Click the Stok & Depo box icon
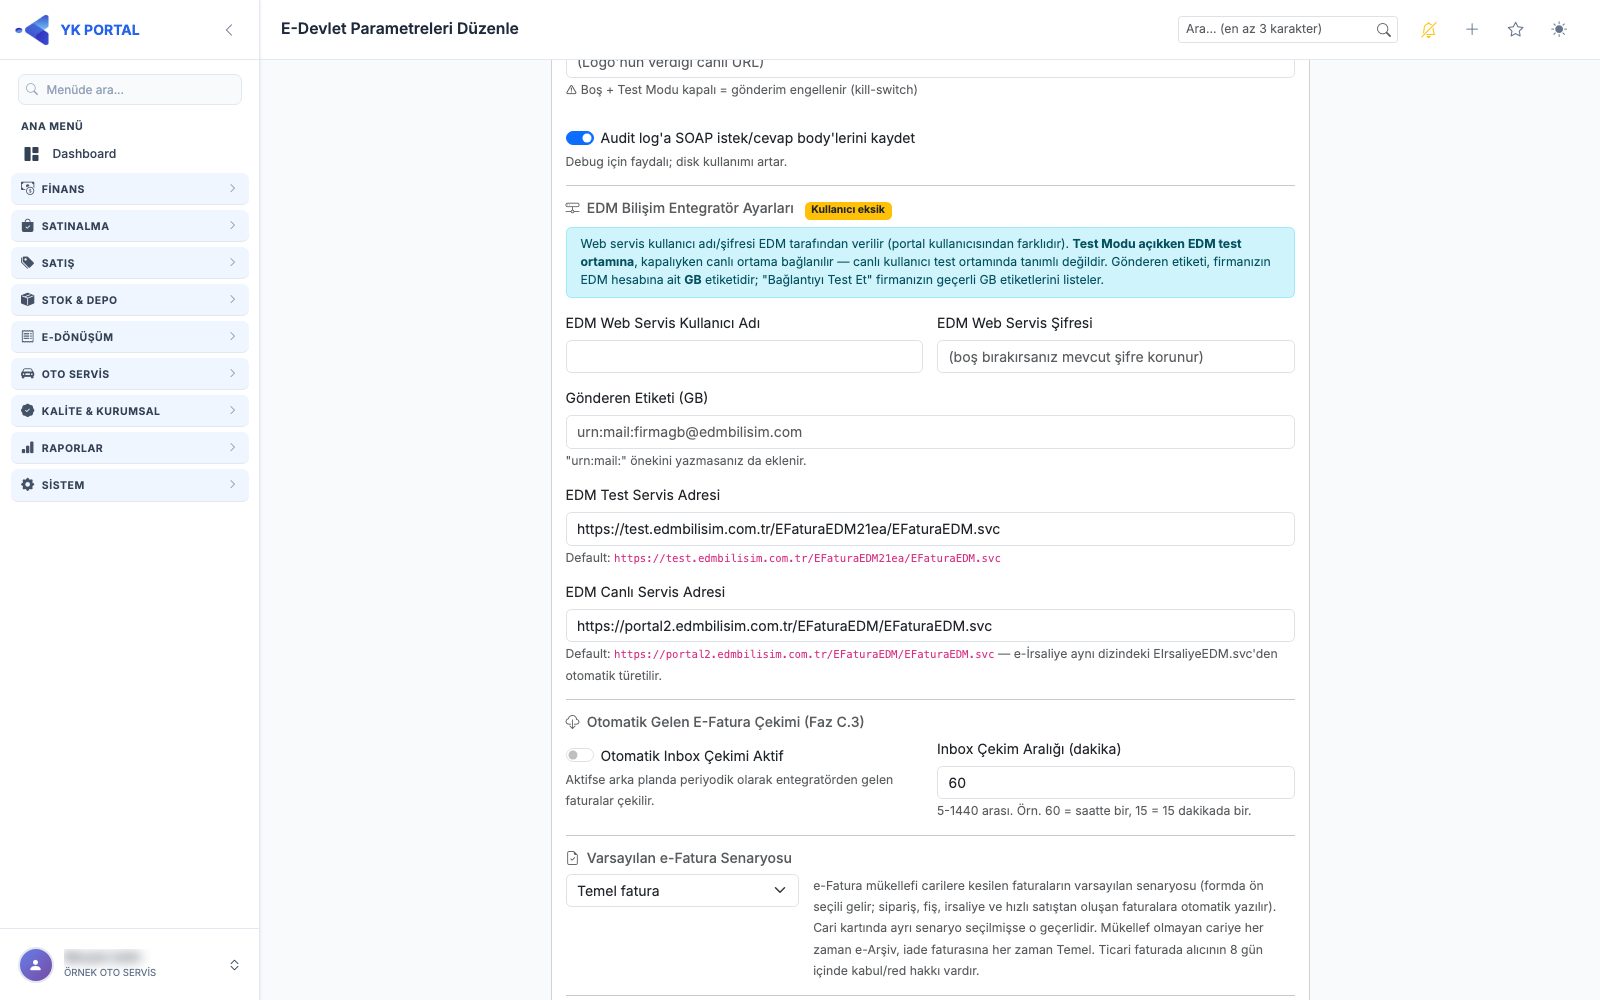Image resolution: width=1600 pixels, height=1000 pixels. [28, 299]
